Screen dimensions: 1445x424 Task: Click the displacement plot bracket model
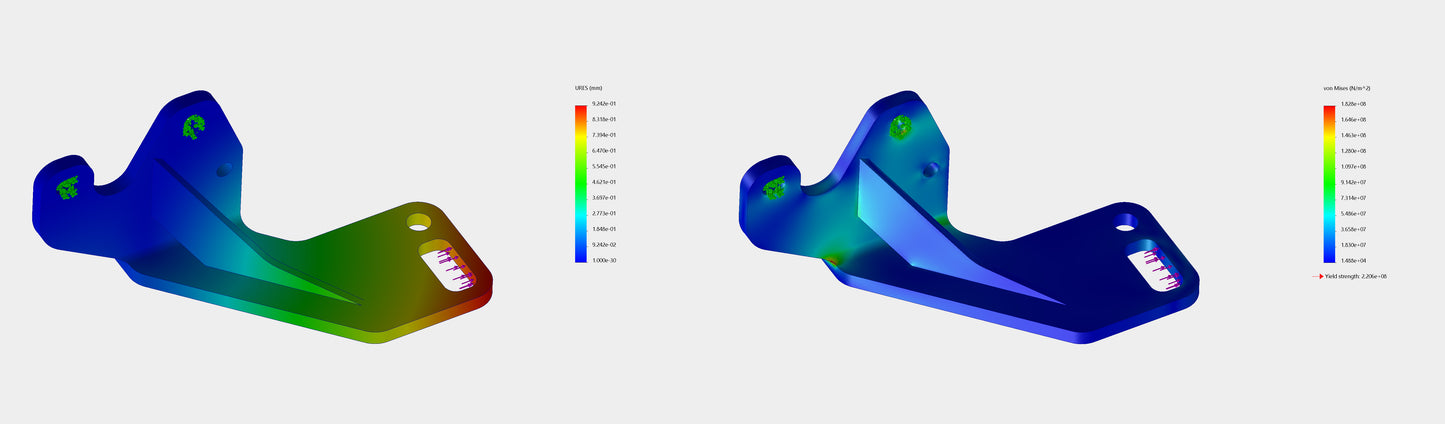point(262,217)
